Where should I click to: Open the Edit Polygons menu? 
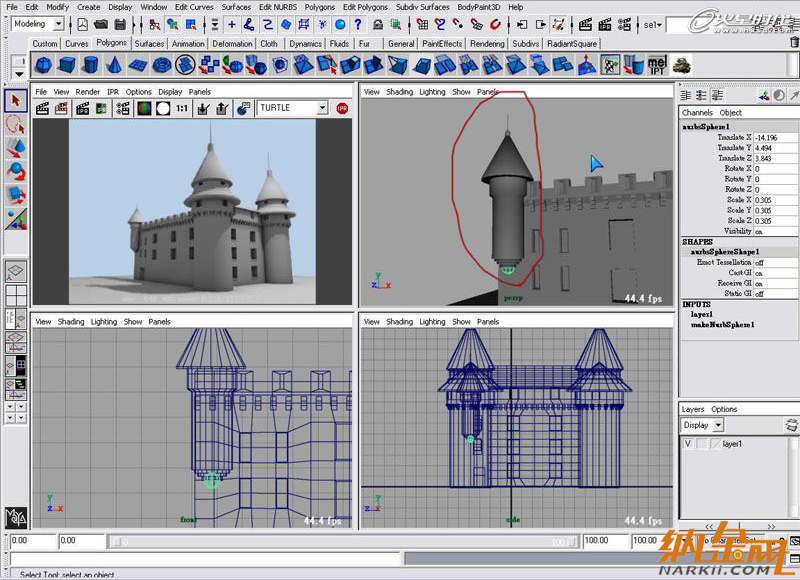(x=366, y=7)
